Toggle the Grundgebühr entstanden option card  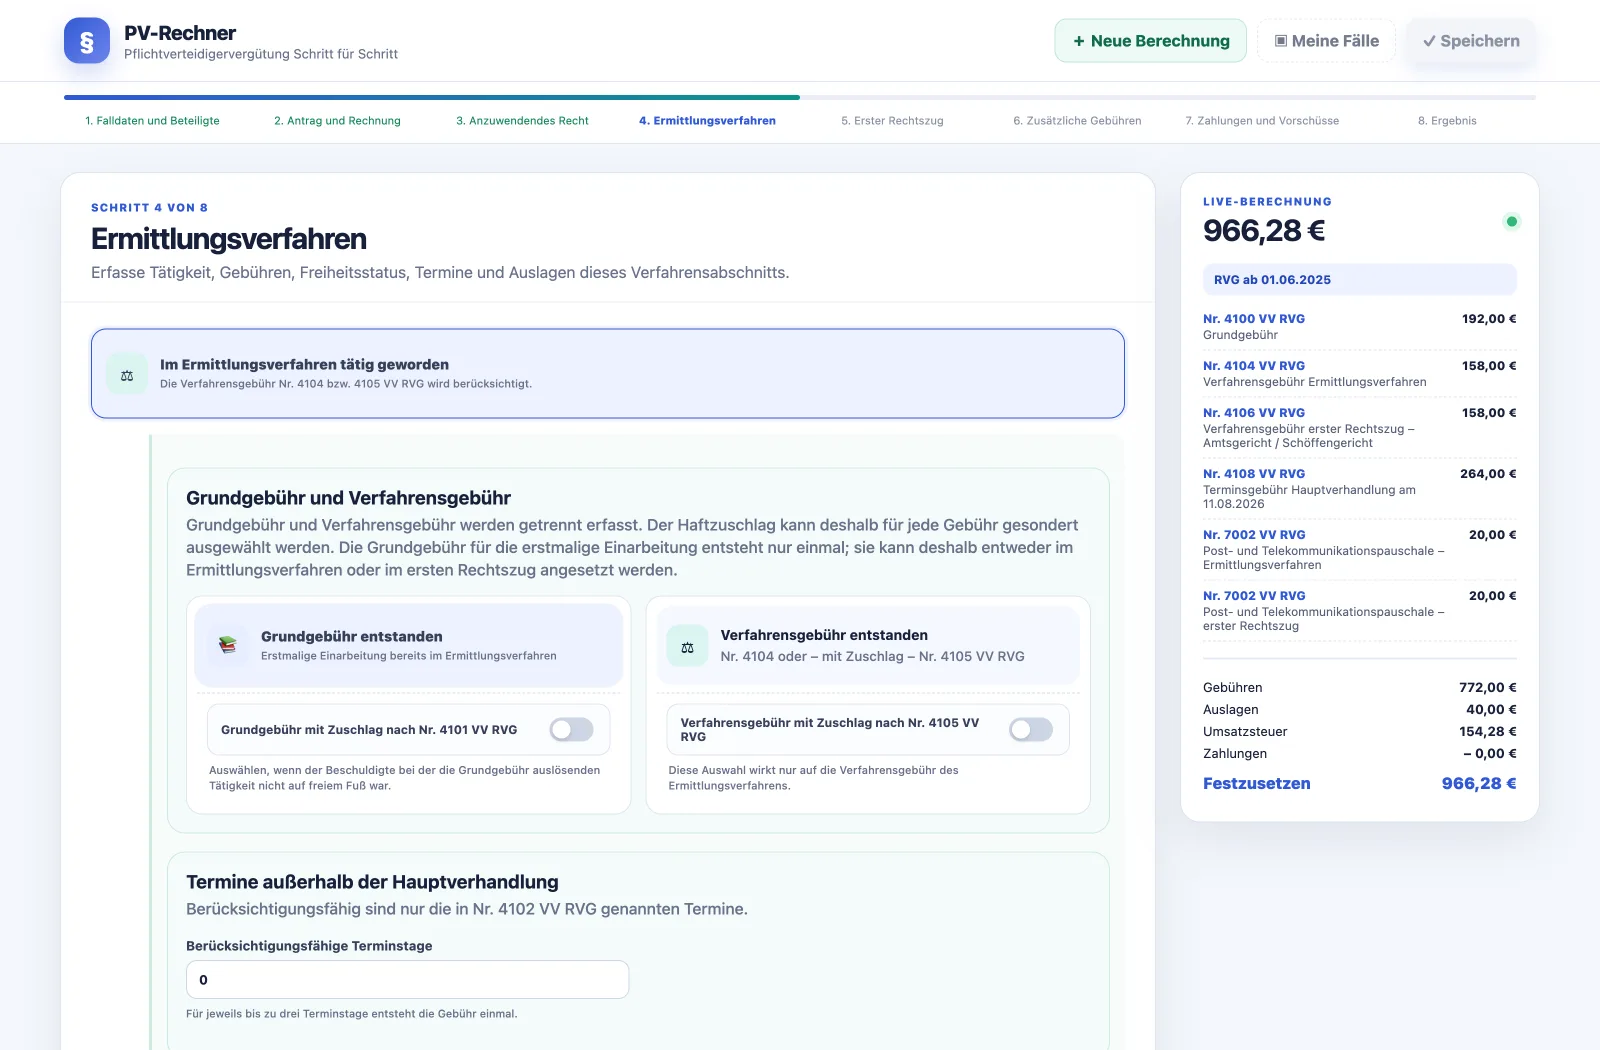(409, 645)
